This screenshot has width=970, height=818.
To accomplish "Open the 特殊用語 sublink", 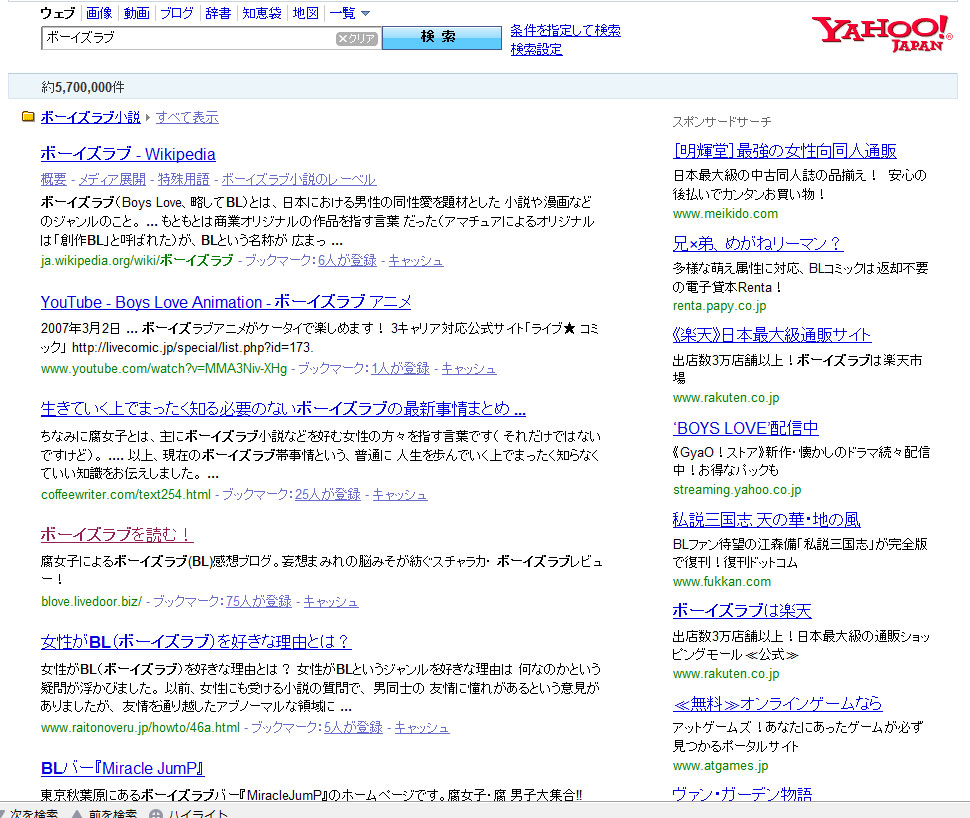I will click(184, 179).
